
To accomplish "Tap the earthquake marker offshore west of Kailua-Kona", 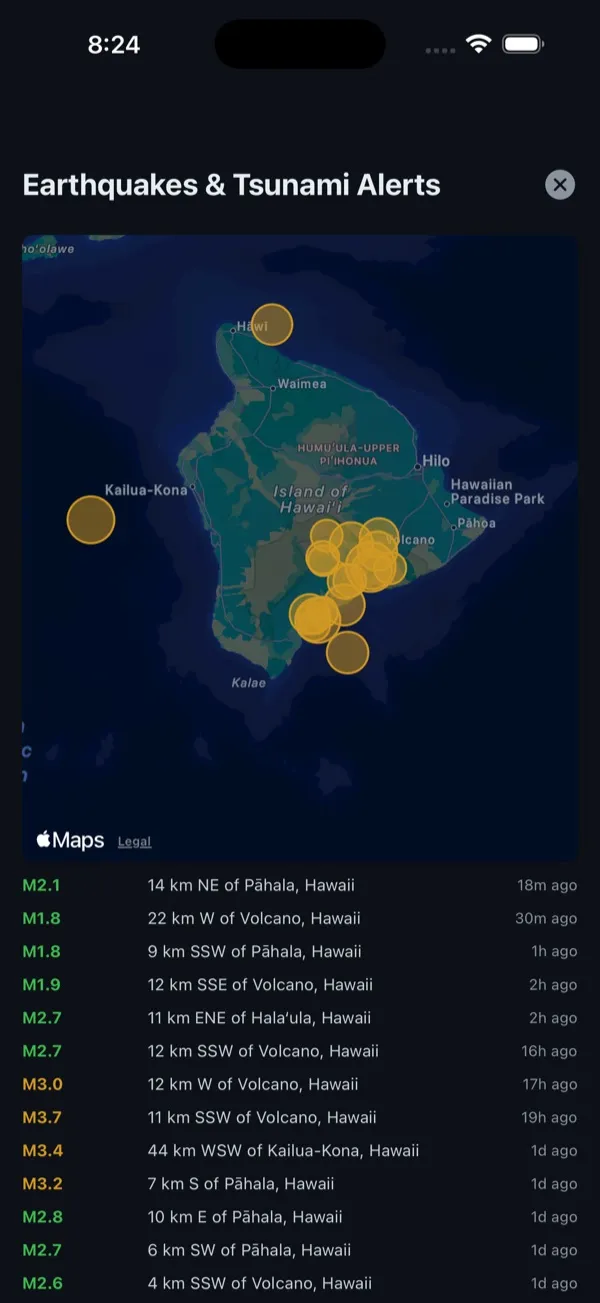I will tap(91, 519).
